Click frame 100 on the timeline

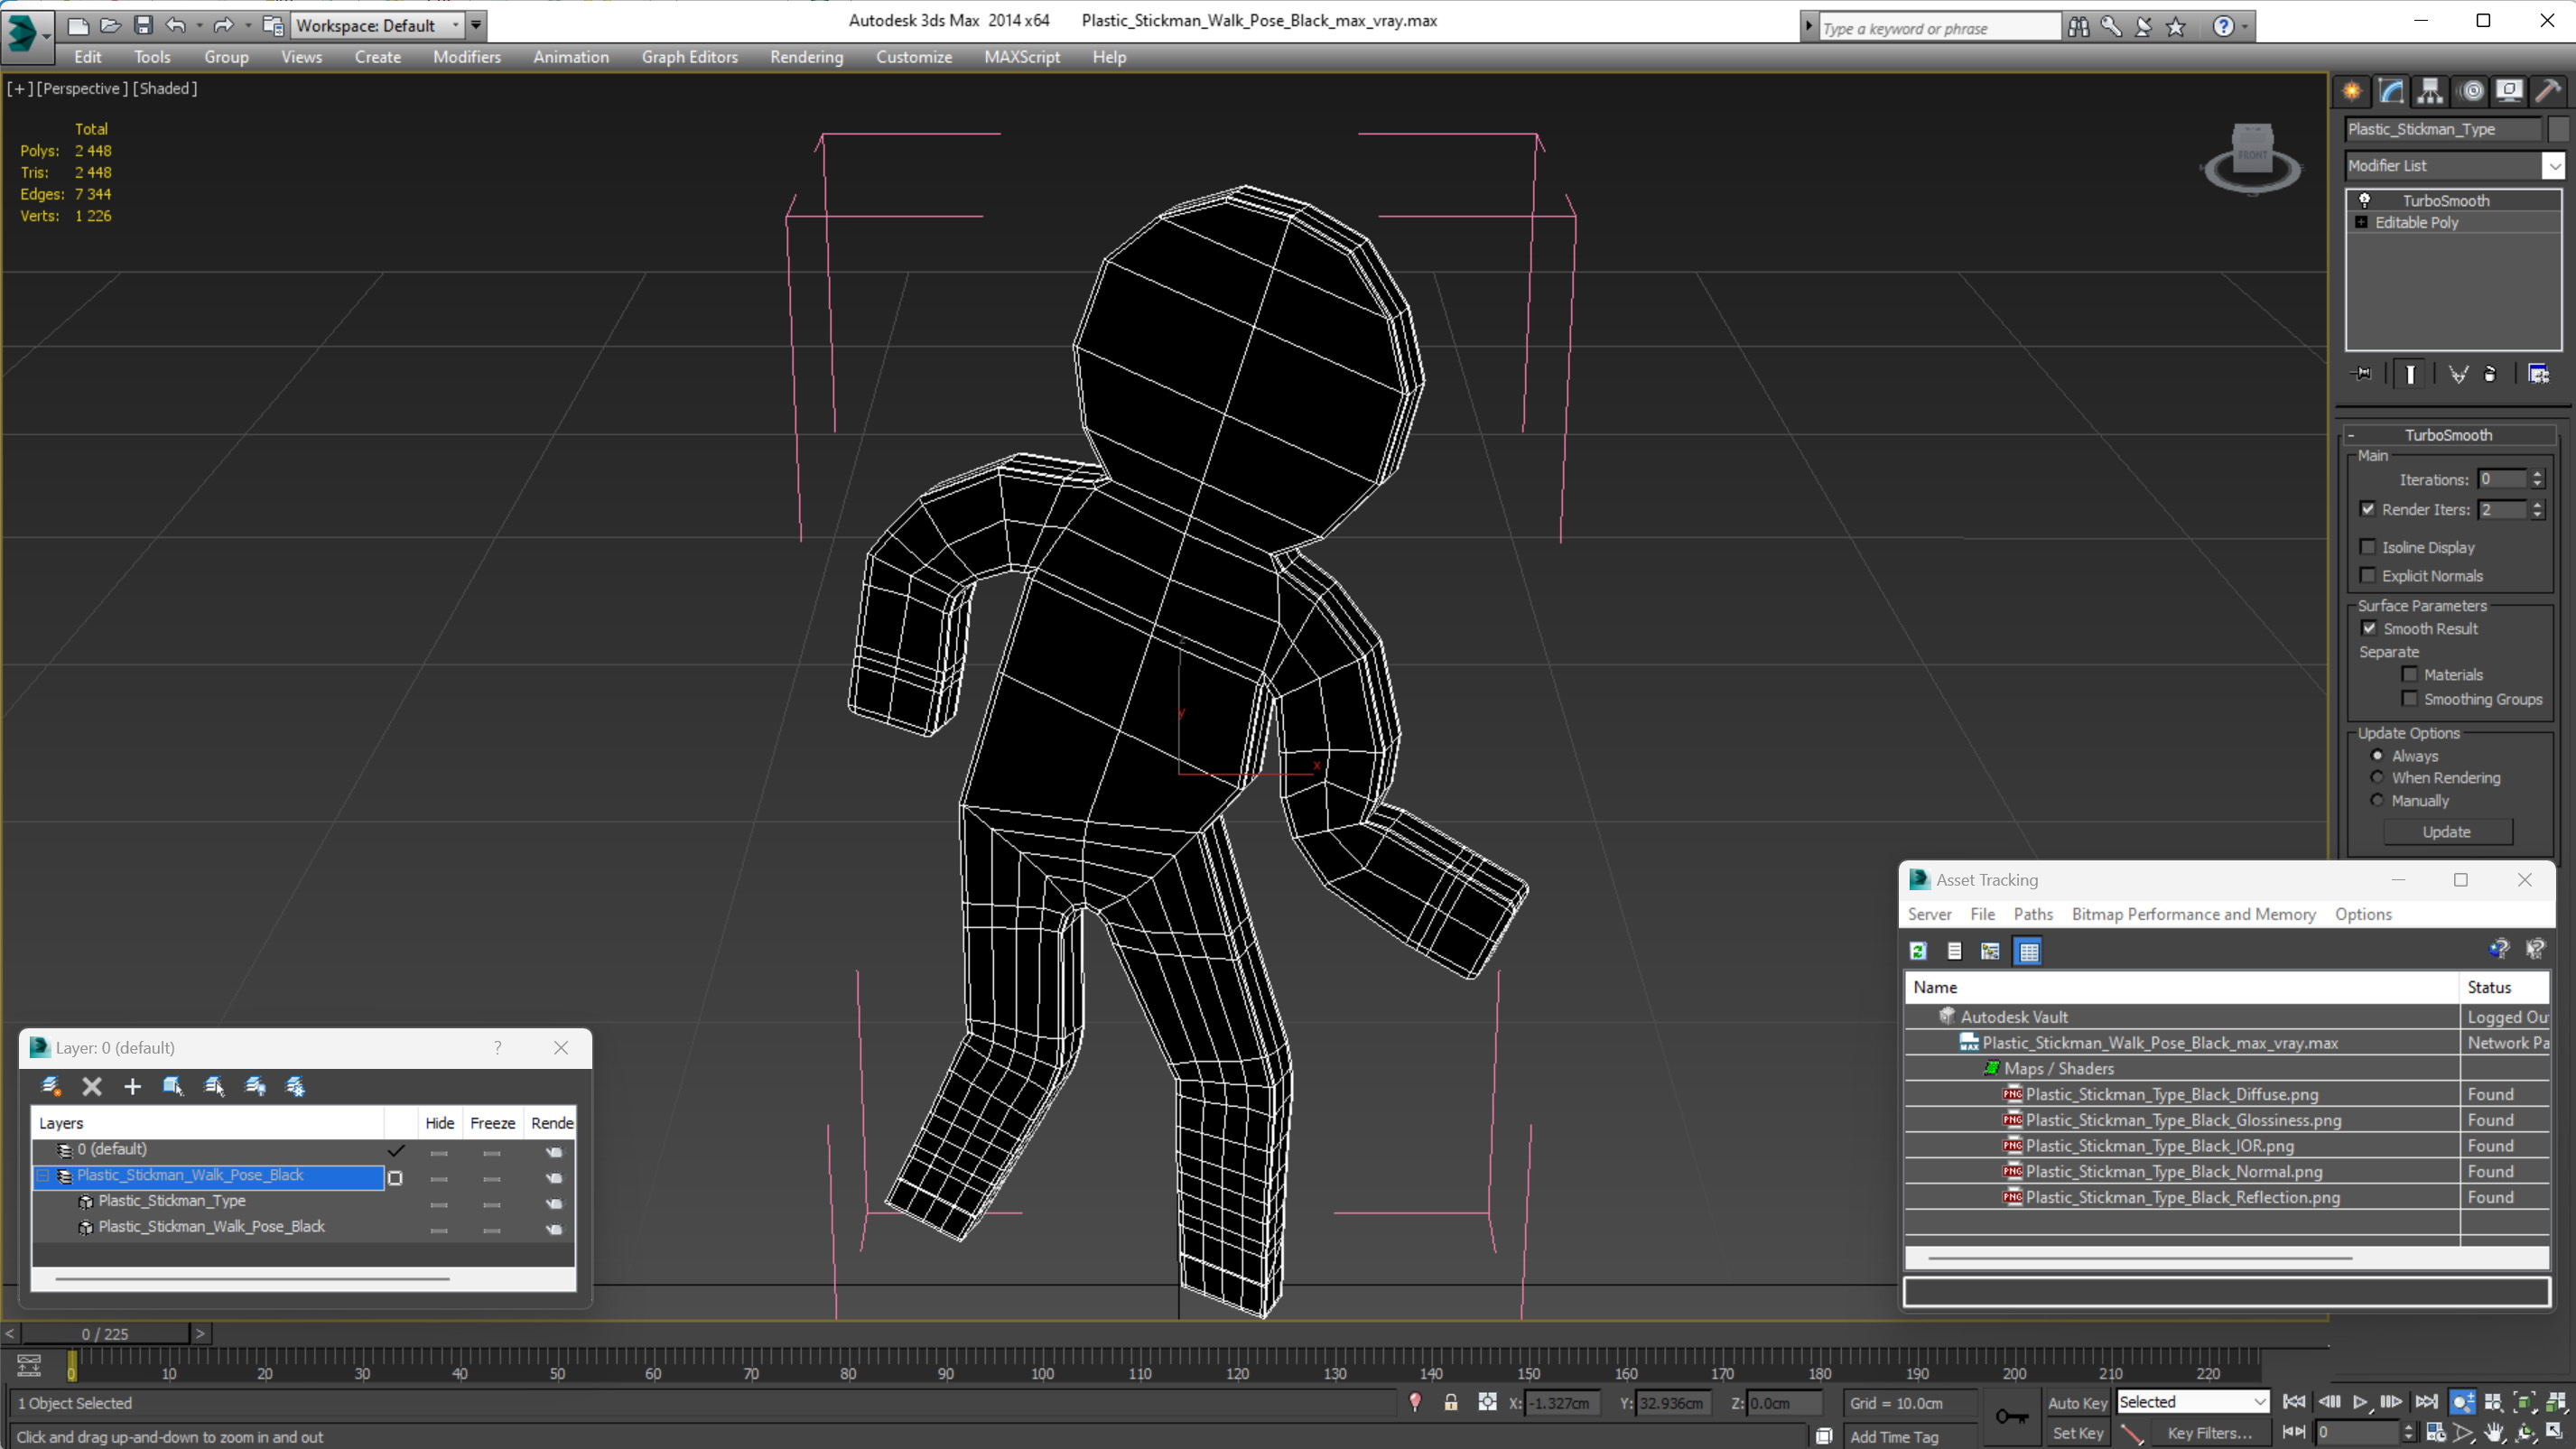[x=1043, y=1360]
